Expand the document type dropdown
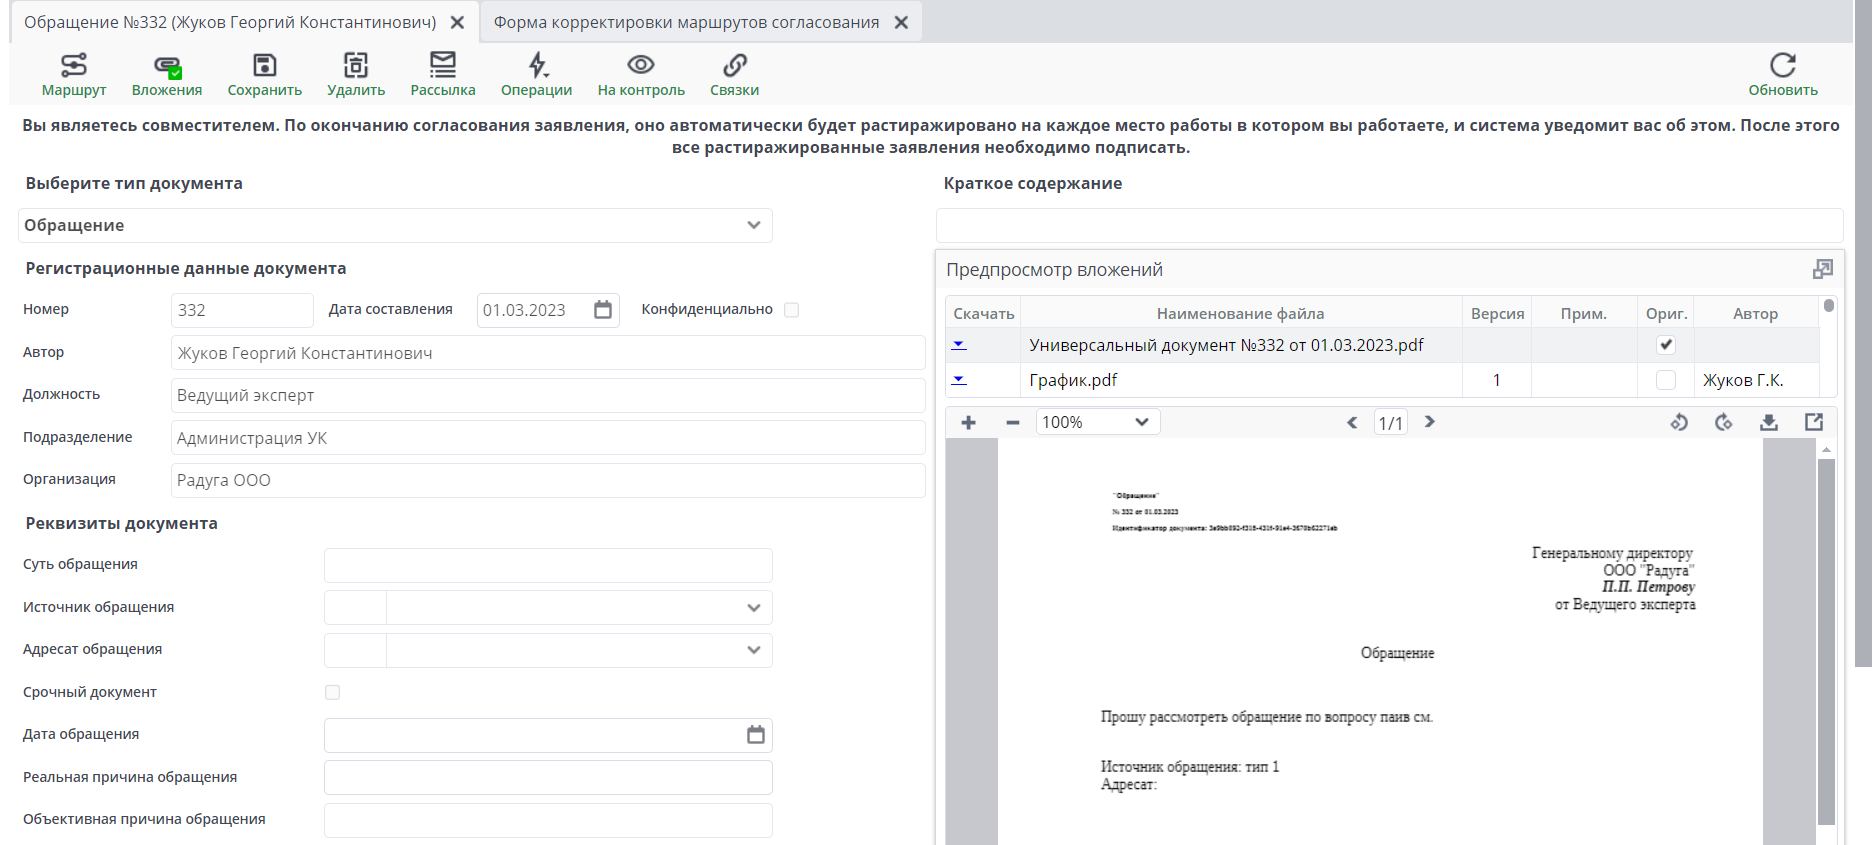1874x845 pixels. pyautogui.click(x=753, y=225)
